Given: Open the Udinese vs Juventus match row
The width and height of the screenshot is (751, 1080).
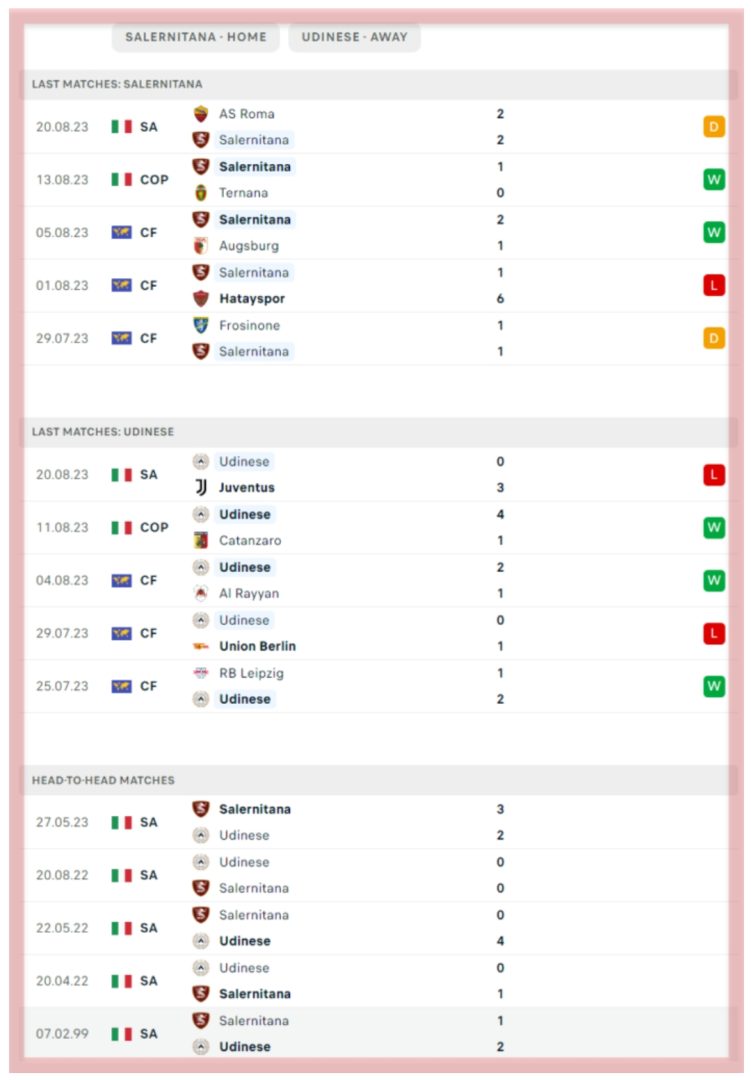Looking at the screenshot, I should click(x=376, y=475).
